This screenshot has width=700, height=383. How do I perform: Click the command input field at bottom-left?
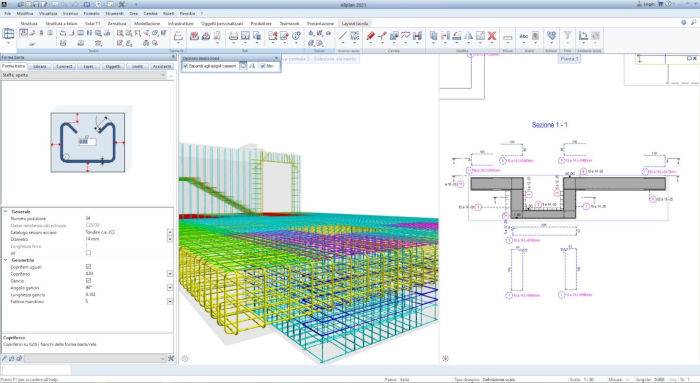(x=36, y=370)
